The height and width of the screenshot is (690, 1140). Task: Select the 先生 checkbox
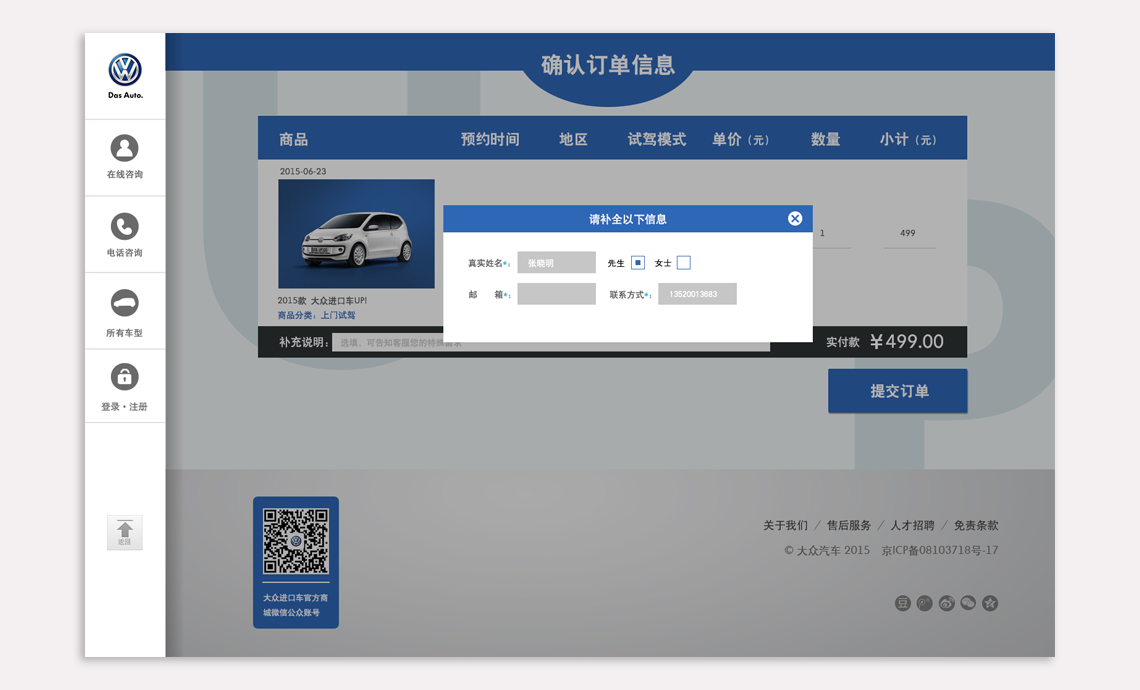pos(638,263)
